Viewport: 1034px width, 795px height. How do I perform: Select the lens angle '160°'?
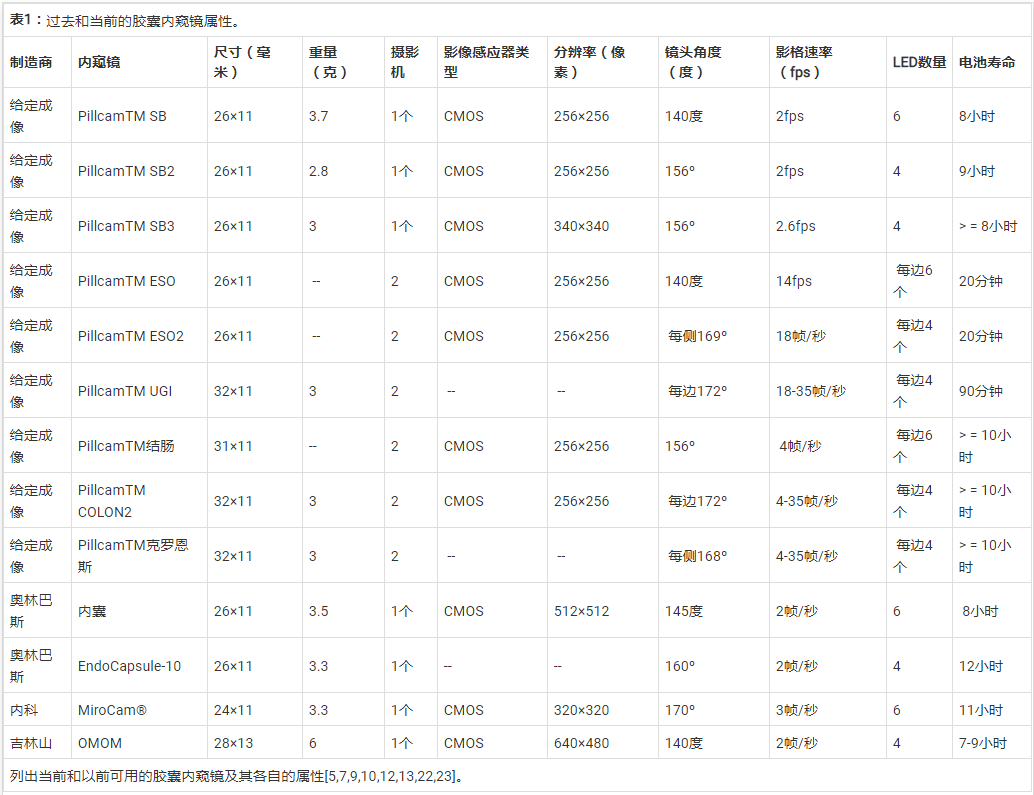pyautogui.click(x=679, y=666)
